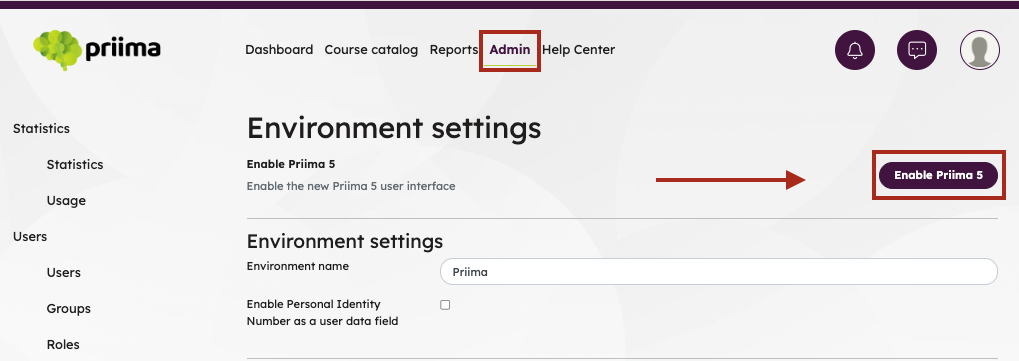This screenshot has height=361, width=1019.
Task: Tick Enable Personal Identity Number checkbox
Action: point(445,304)
